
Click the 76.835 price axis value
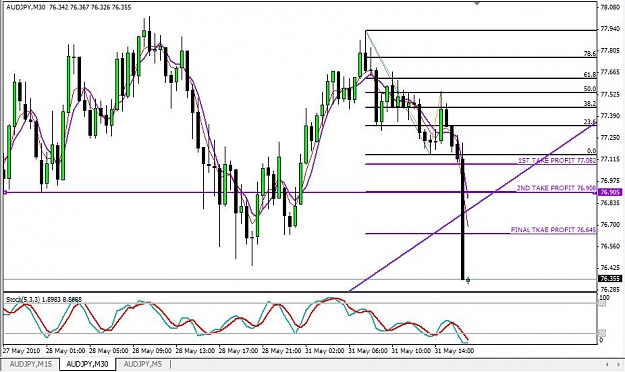pos(610,203)
